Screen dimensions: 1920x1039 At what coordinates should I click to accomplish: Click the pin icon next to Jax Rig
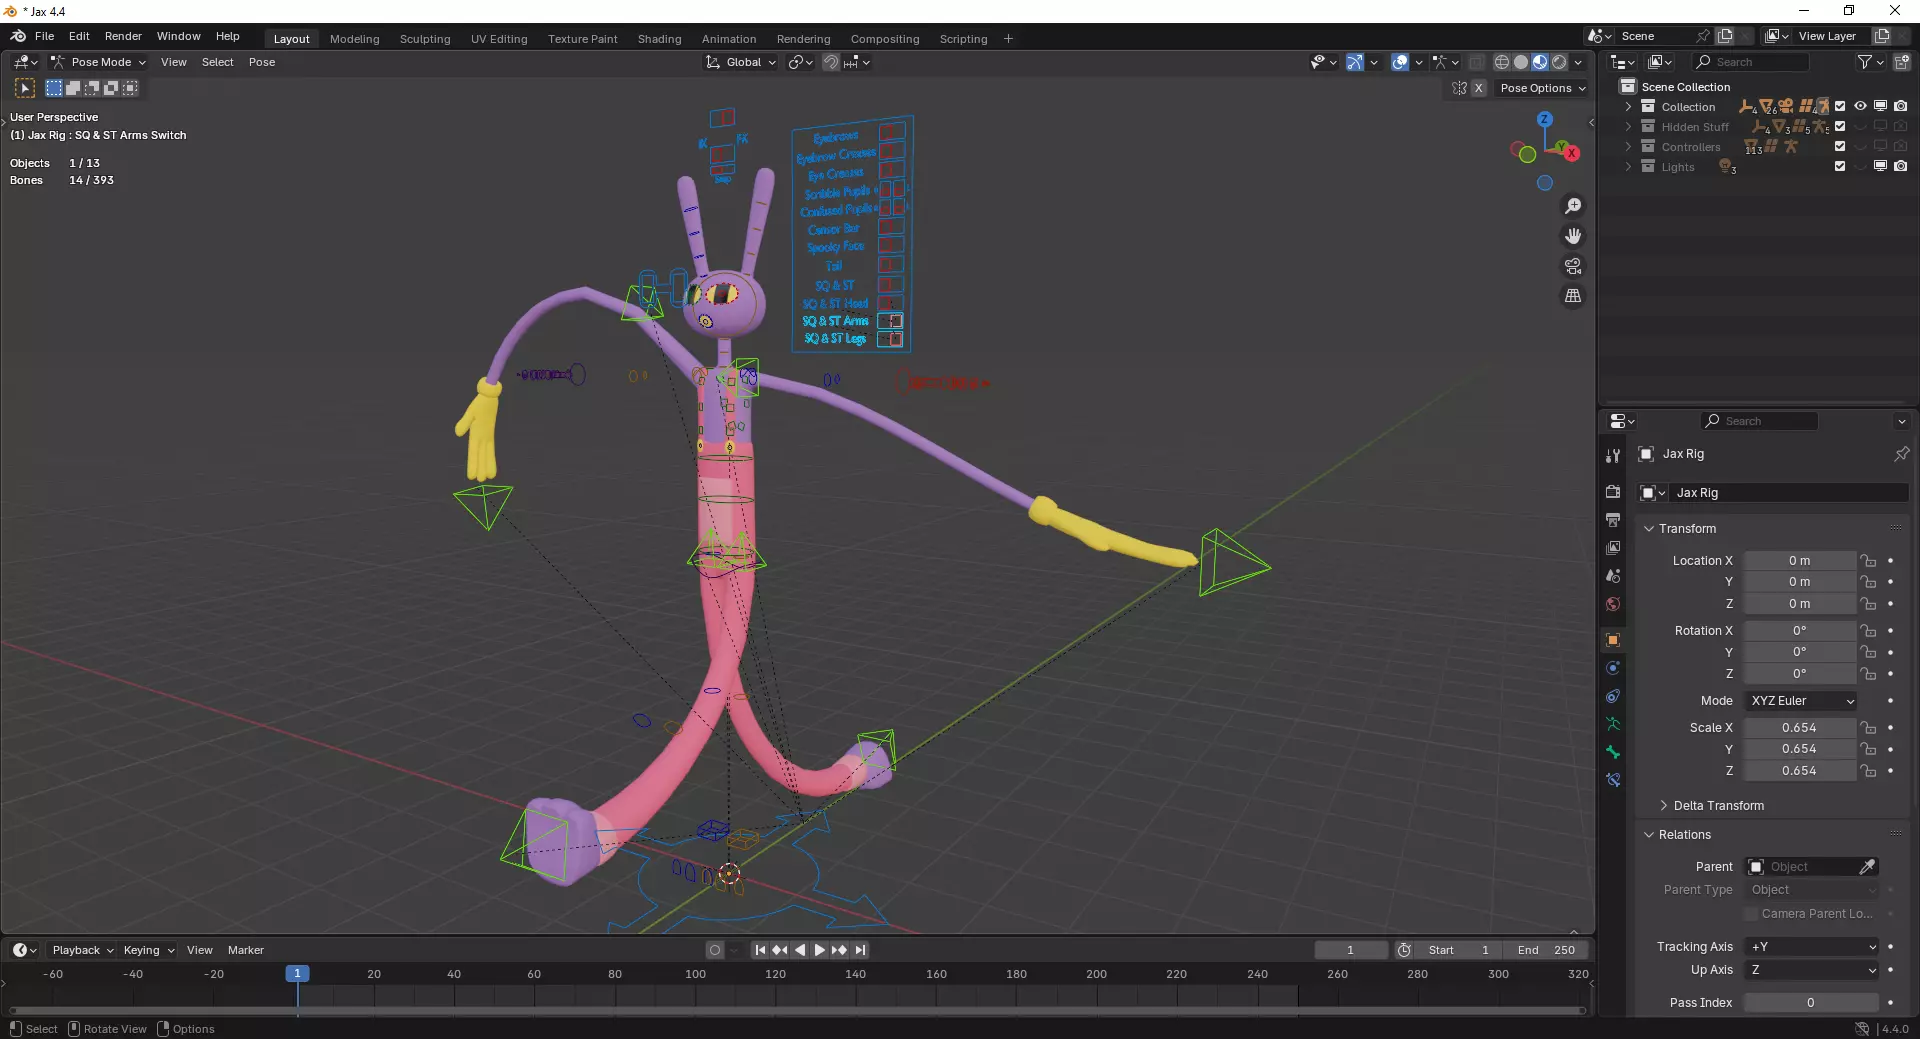click(1901, 454)
